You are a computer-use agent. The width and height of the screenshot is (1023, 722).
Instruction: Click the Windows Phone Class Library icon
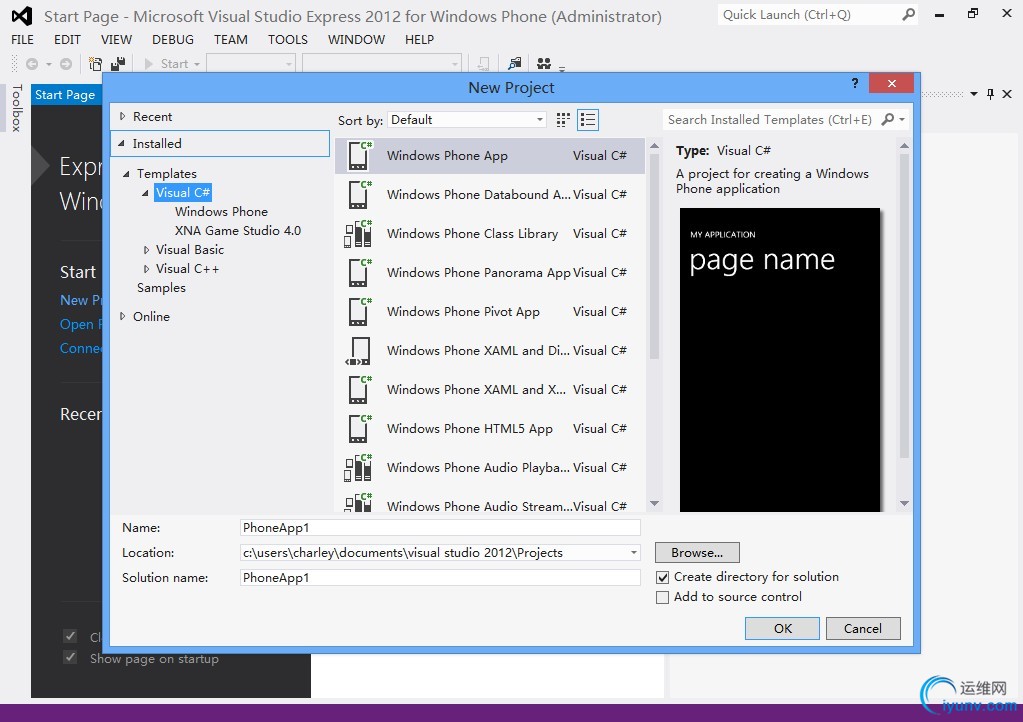click(x=358, y=234)
